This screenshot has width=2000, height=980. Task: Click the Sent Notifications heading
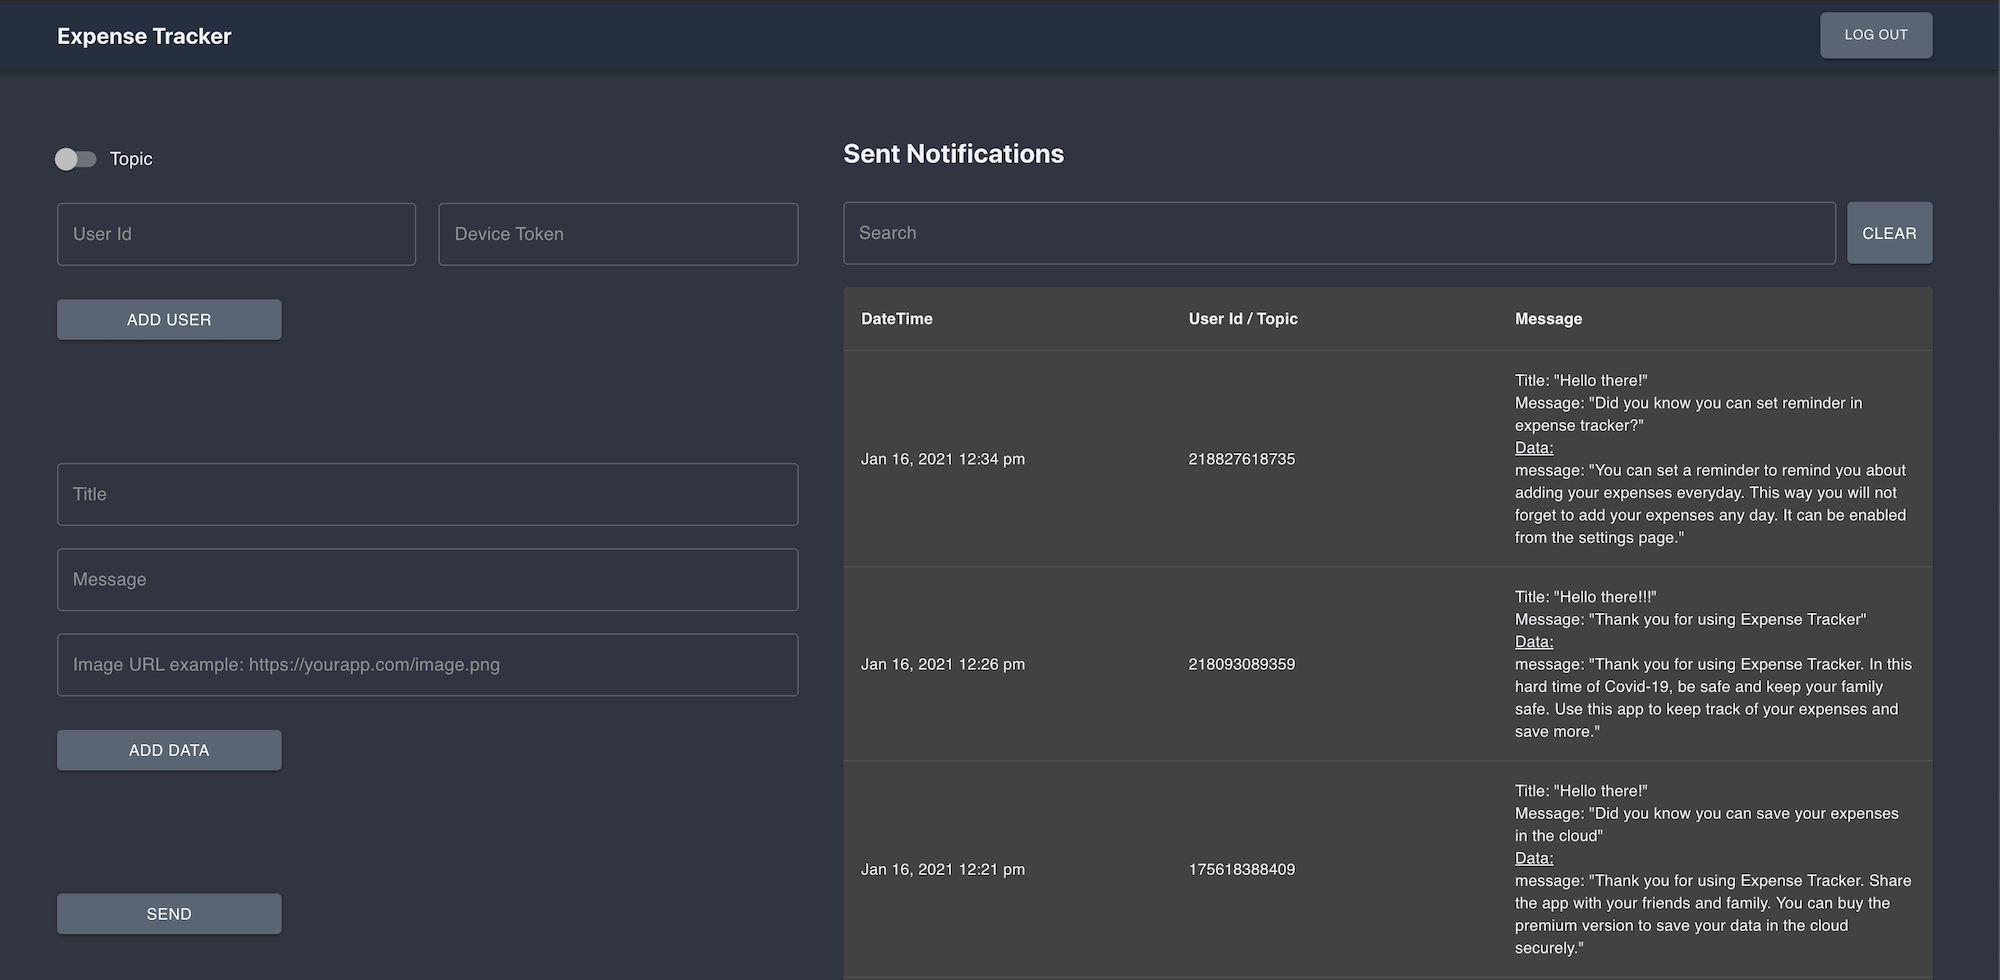[954, 153]
